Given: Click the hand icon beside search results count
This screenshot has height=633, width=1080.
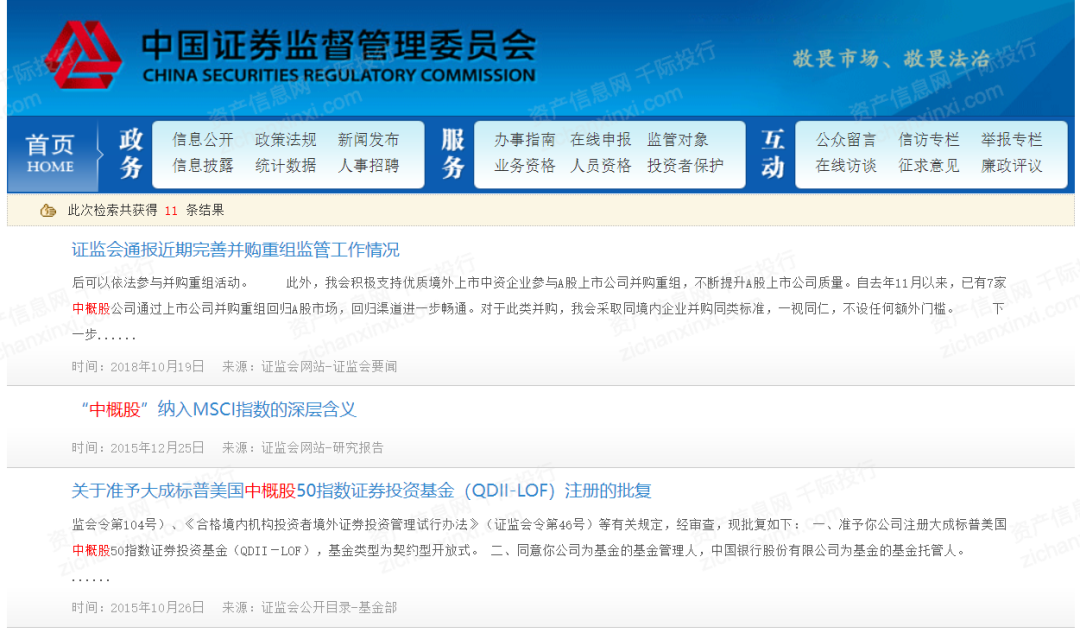Looking at the screenshot, I should tap(48, 211).
